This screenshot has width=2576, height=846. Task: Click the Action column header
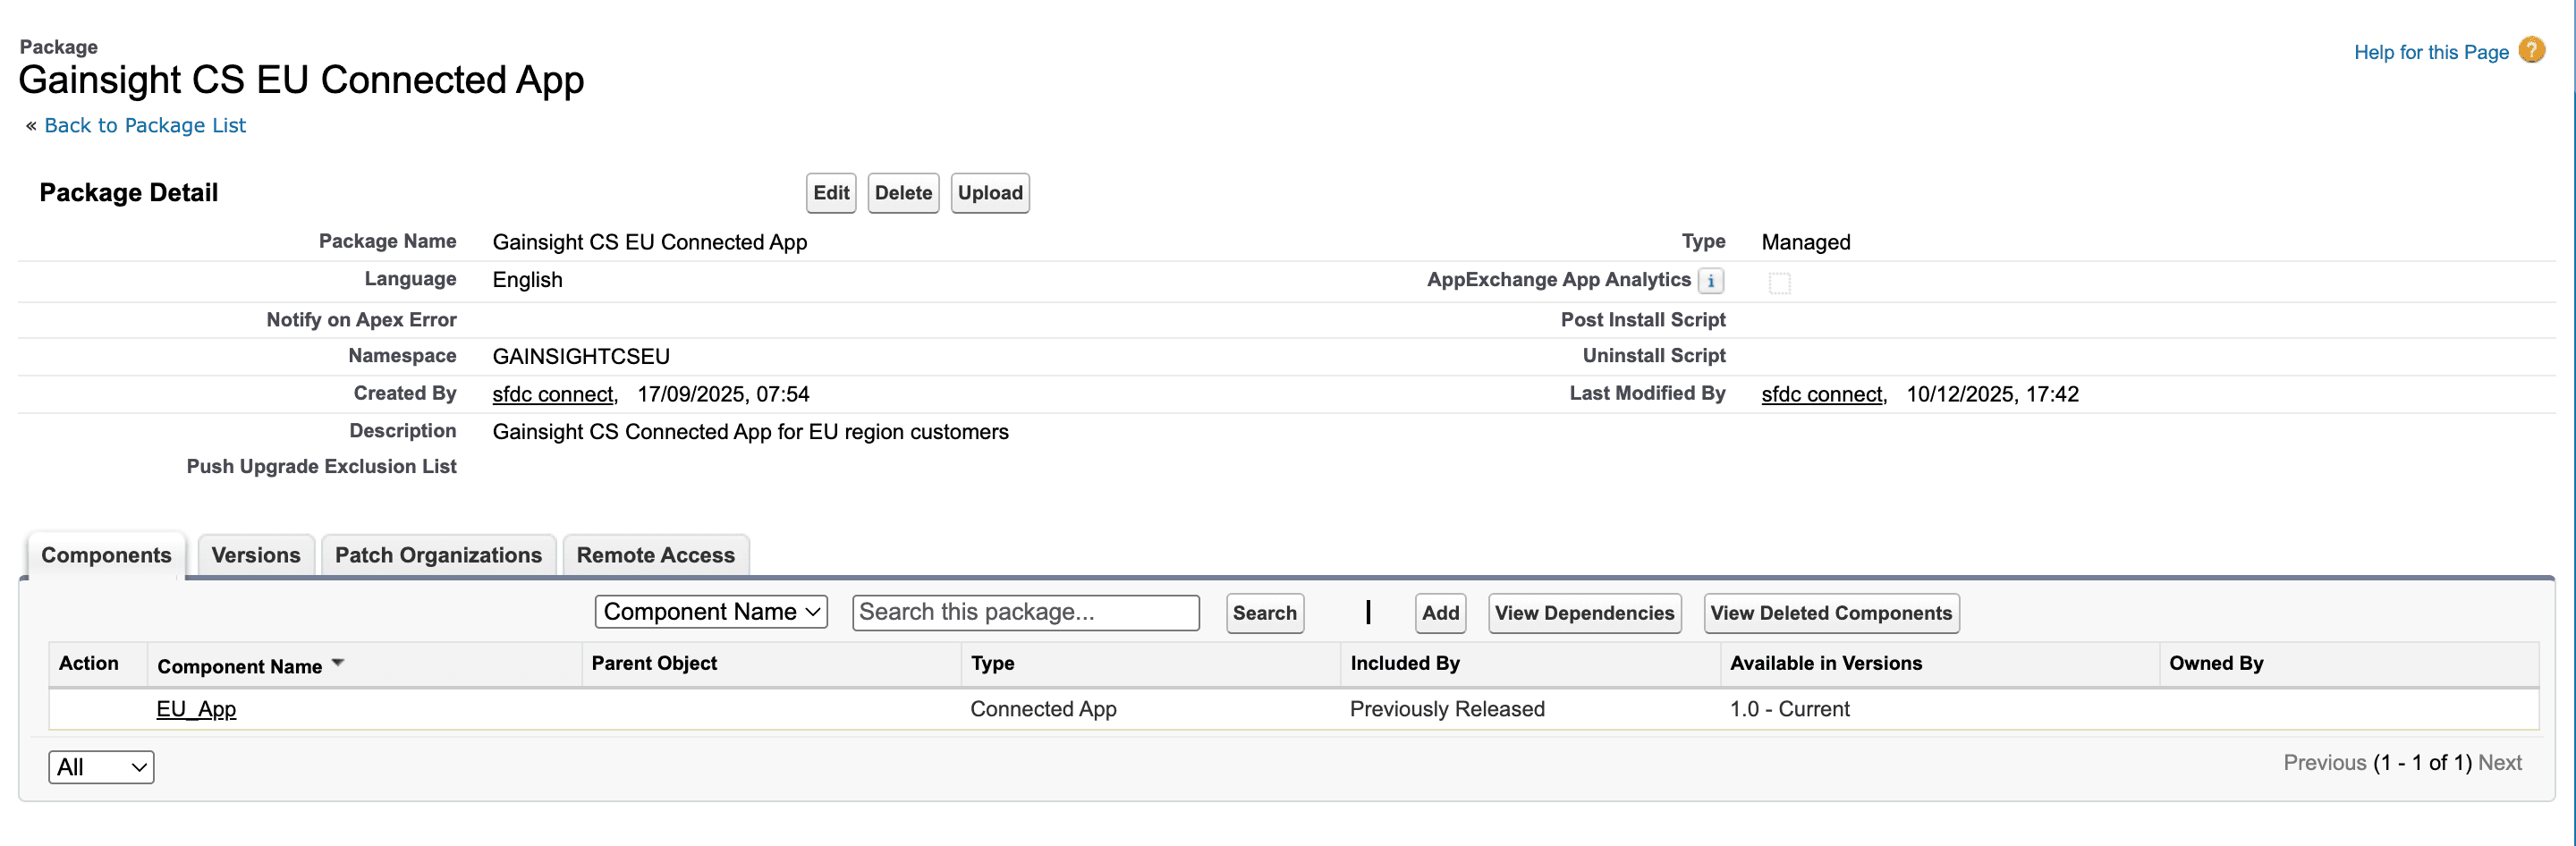[x=88, y=663]
